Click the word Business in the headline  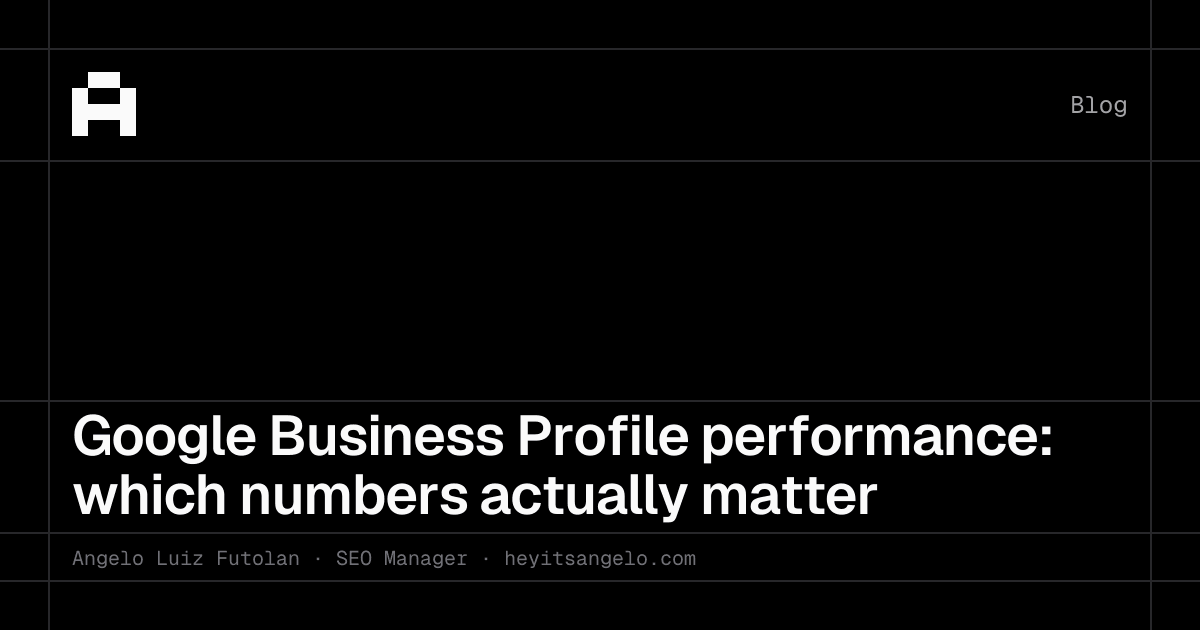pyautogui.click(x=385, y=436)
